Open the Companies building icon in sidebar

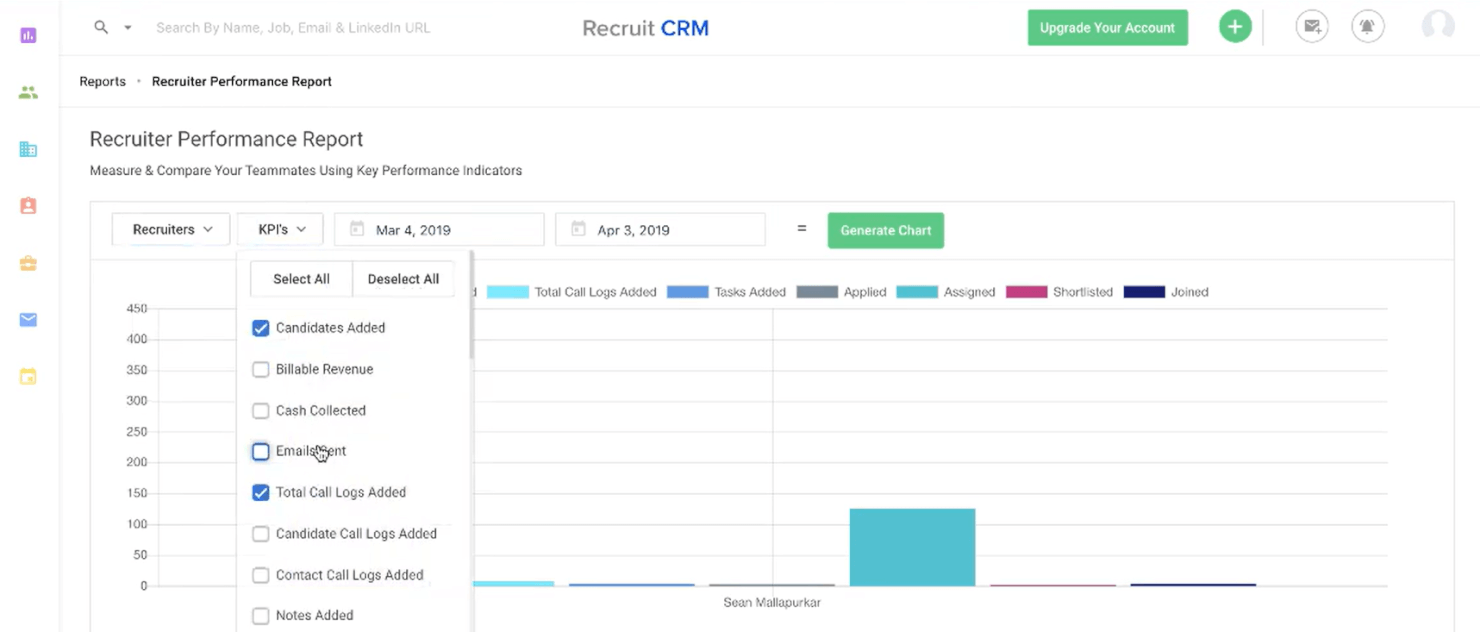coord(28,149)
